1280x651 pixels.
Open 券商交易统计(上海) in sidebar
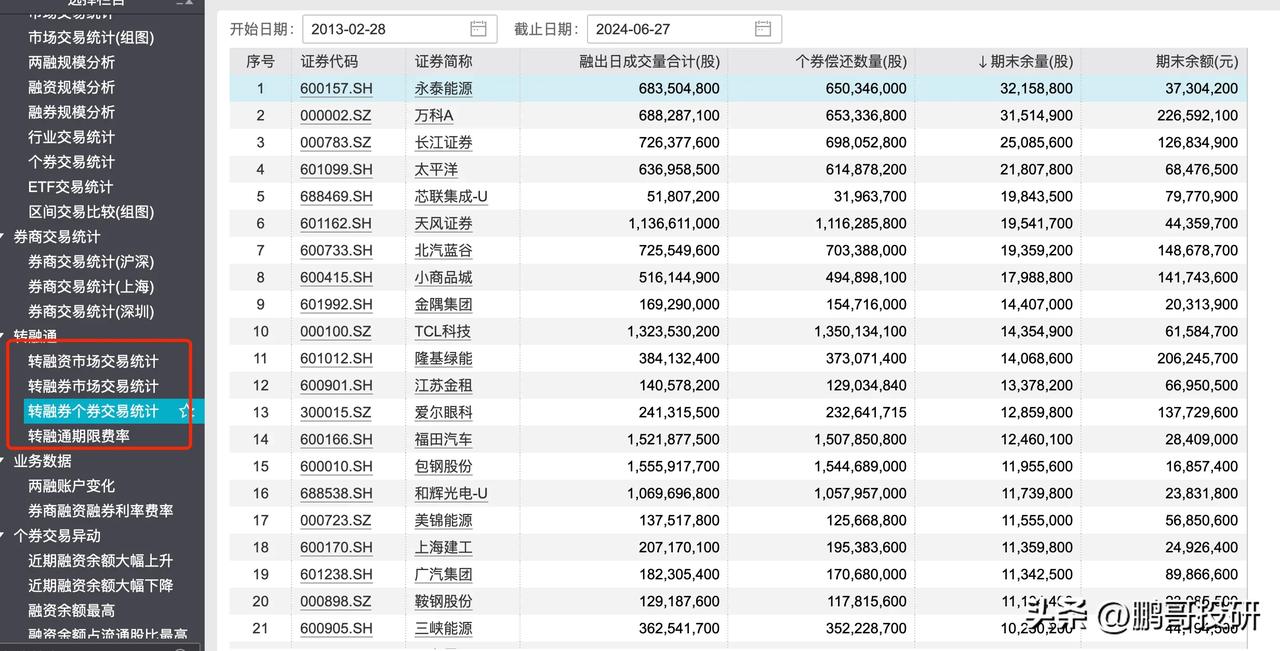91,287
